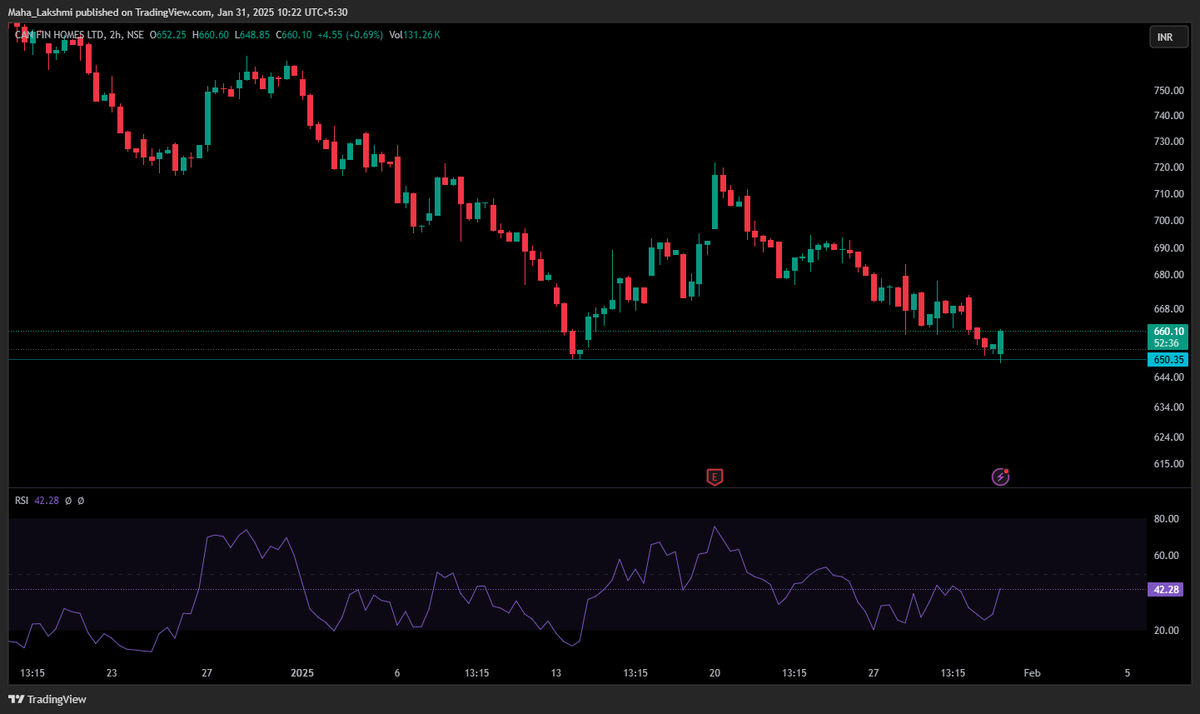This screenshot has width=1200, height=714.
Task: Click the 710.00 price axis label
Action: pos(1169,195)
